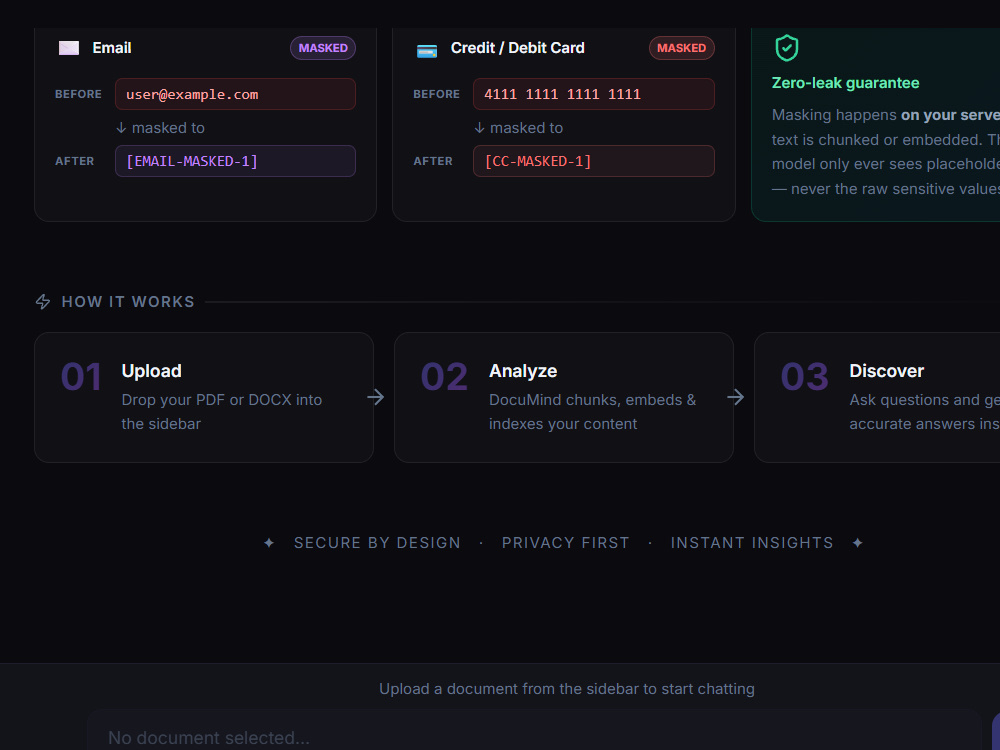Select the user@example.com before field
Screen dimensions: 1000x750
pos(235,94)
